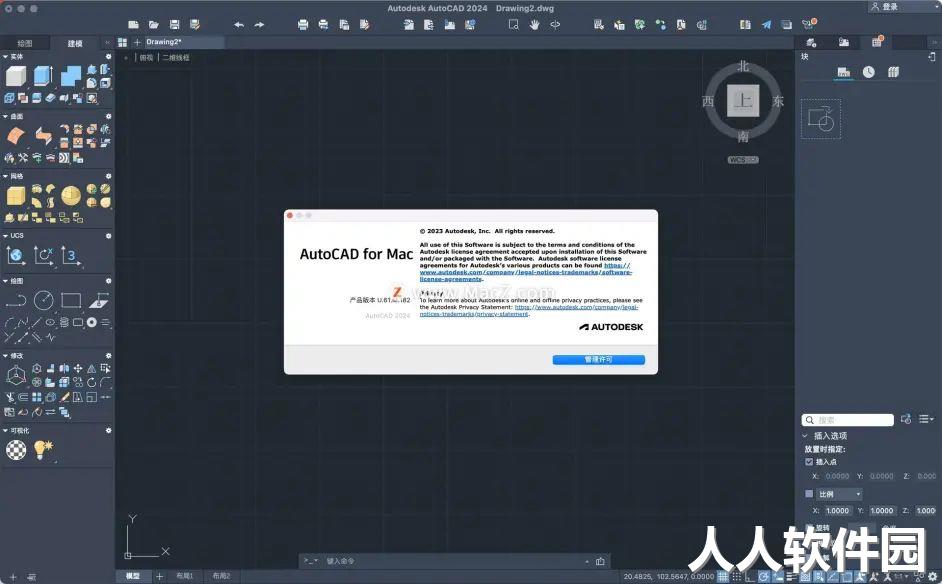The height and width of the screenshot is (584, 942).
Task: Toggle grid display in status bar
Action: pos(723,577)
